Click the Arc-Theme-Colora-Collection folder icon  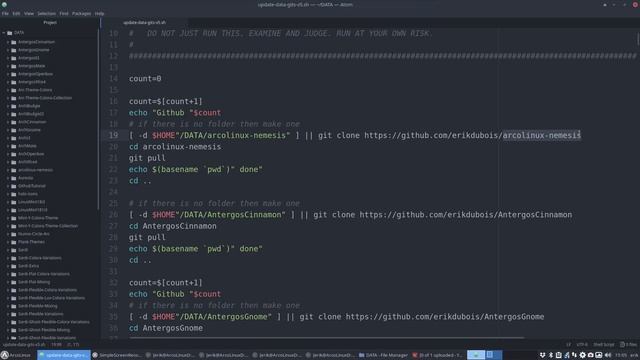tap(13, 98)
